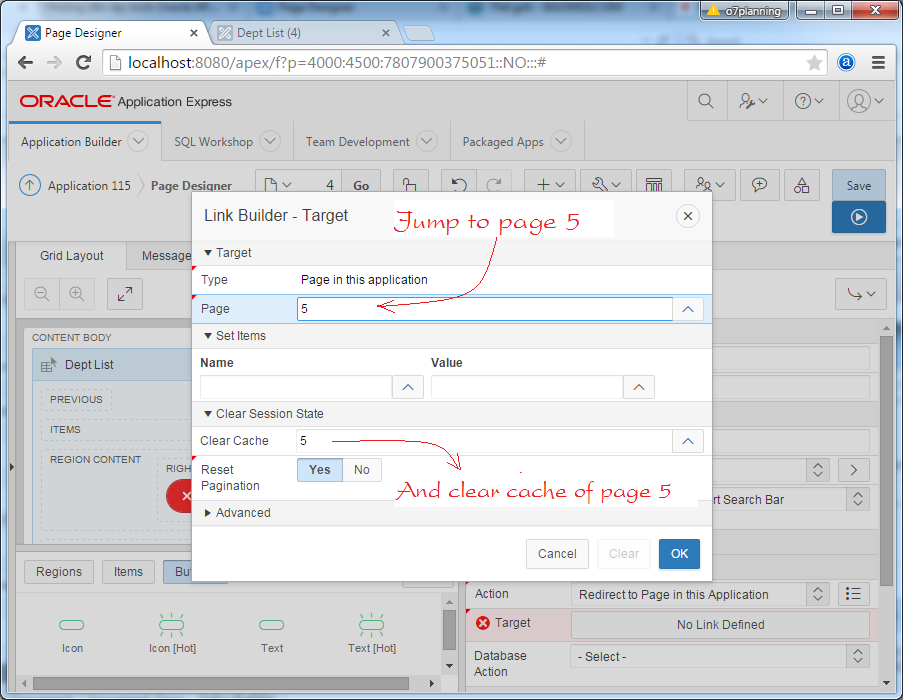This screenshot has width=903, height=700.
Task: Open the Action select list
Action: pos(700,594)
